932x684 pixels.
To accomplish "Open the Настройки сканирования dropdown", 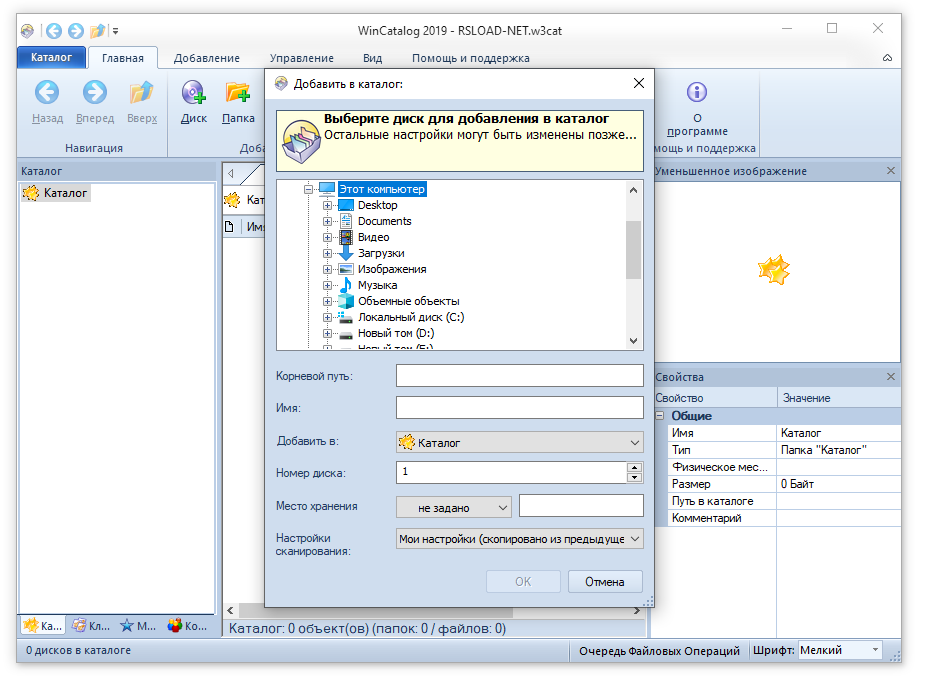I will pyautogui.click(x=519, y=539).
